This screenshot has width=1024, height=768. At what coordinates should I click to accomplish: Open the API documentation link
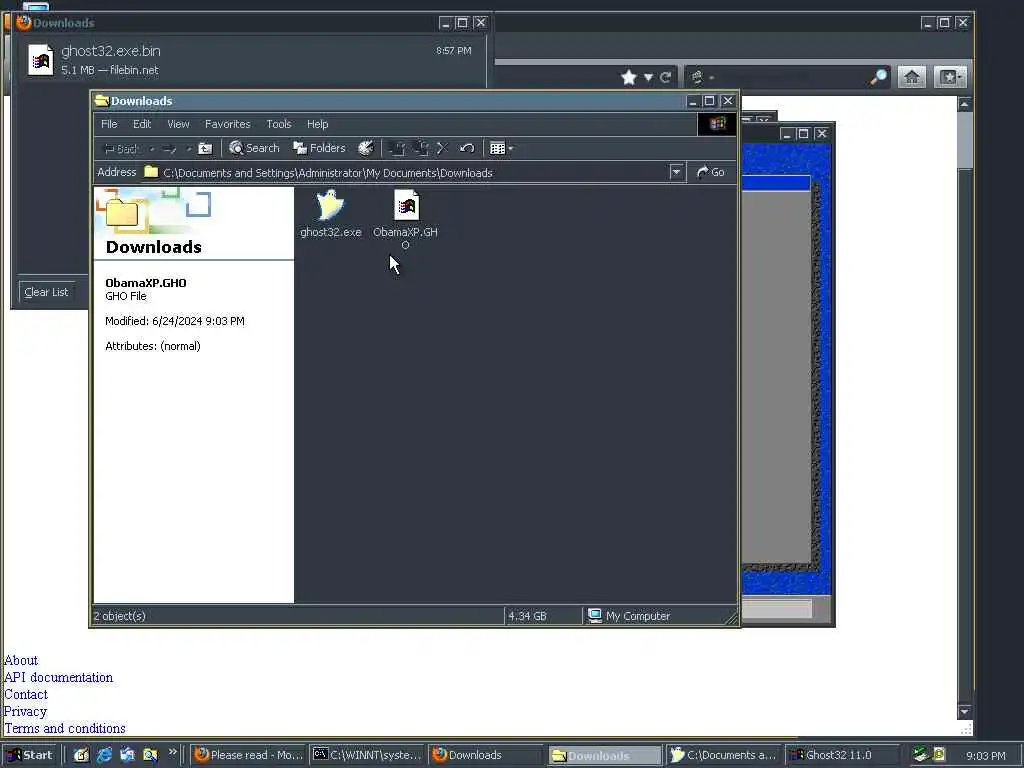(x=59, y=677)
